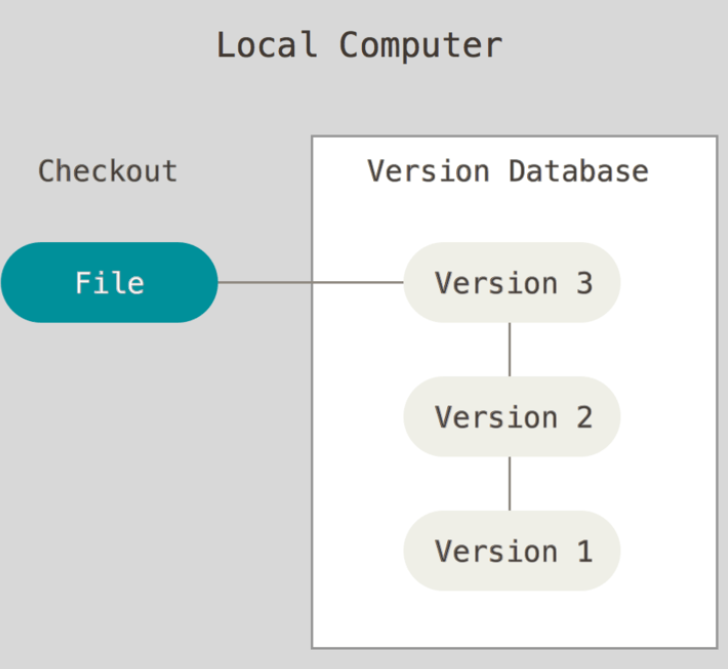Click the Local Computer title
The width and height of the screenshot is (728, 669).
tap(359, 45)
